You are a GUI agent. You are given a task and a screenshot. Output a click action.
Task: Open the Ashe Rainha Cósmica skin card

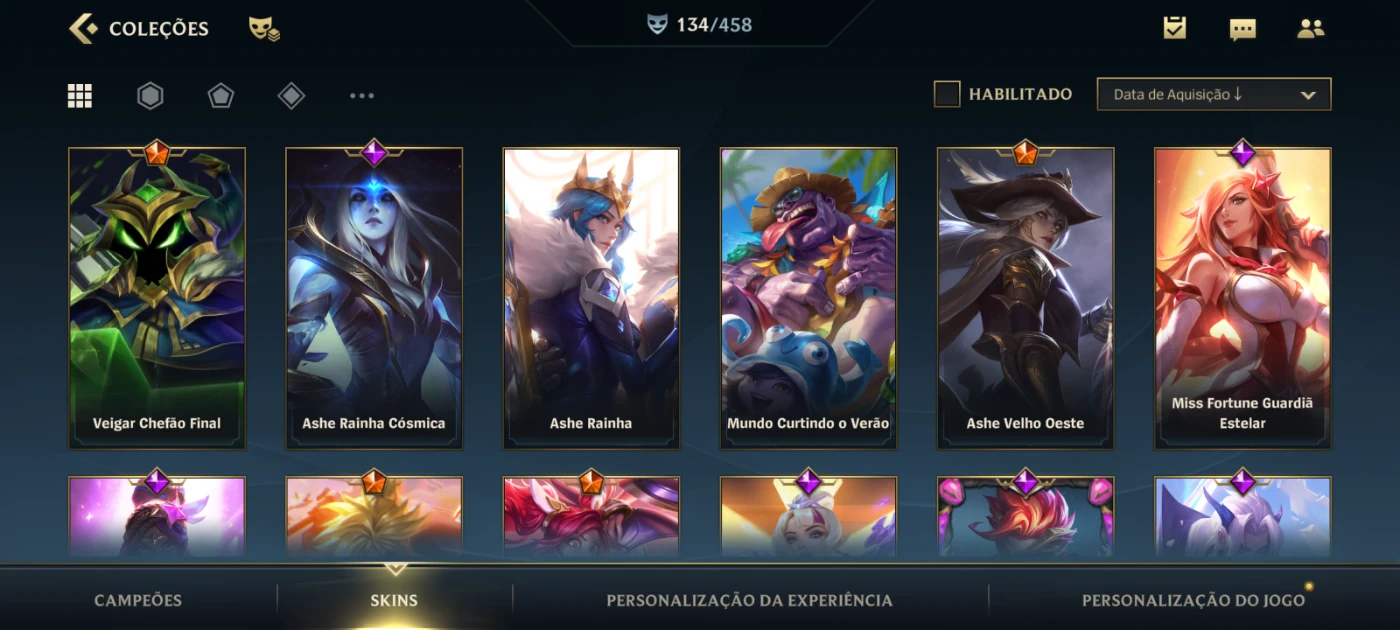pyautogui.click(x=374, y=298)
